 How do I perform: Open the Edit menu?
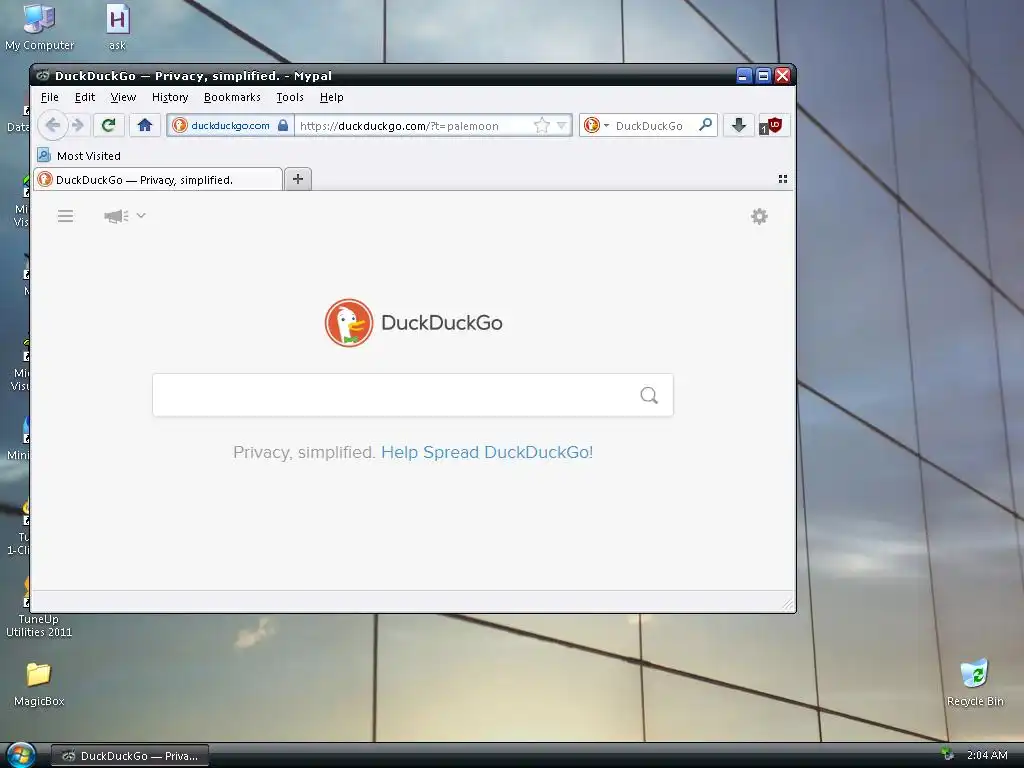pos(85,97)
